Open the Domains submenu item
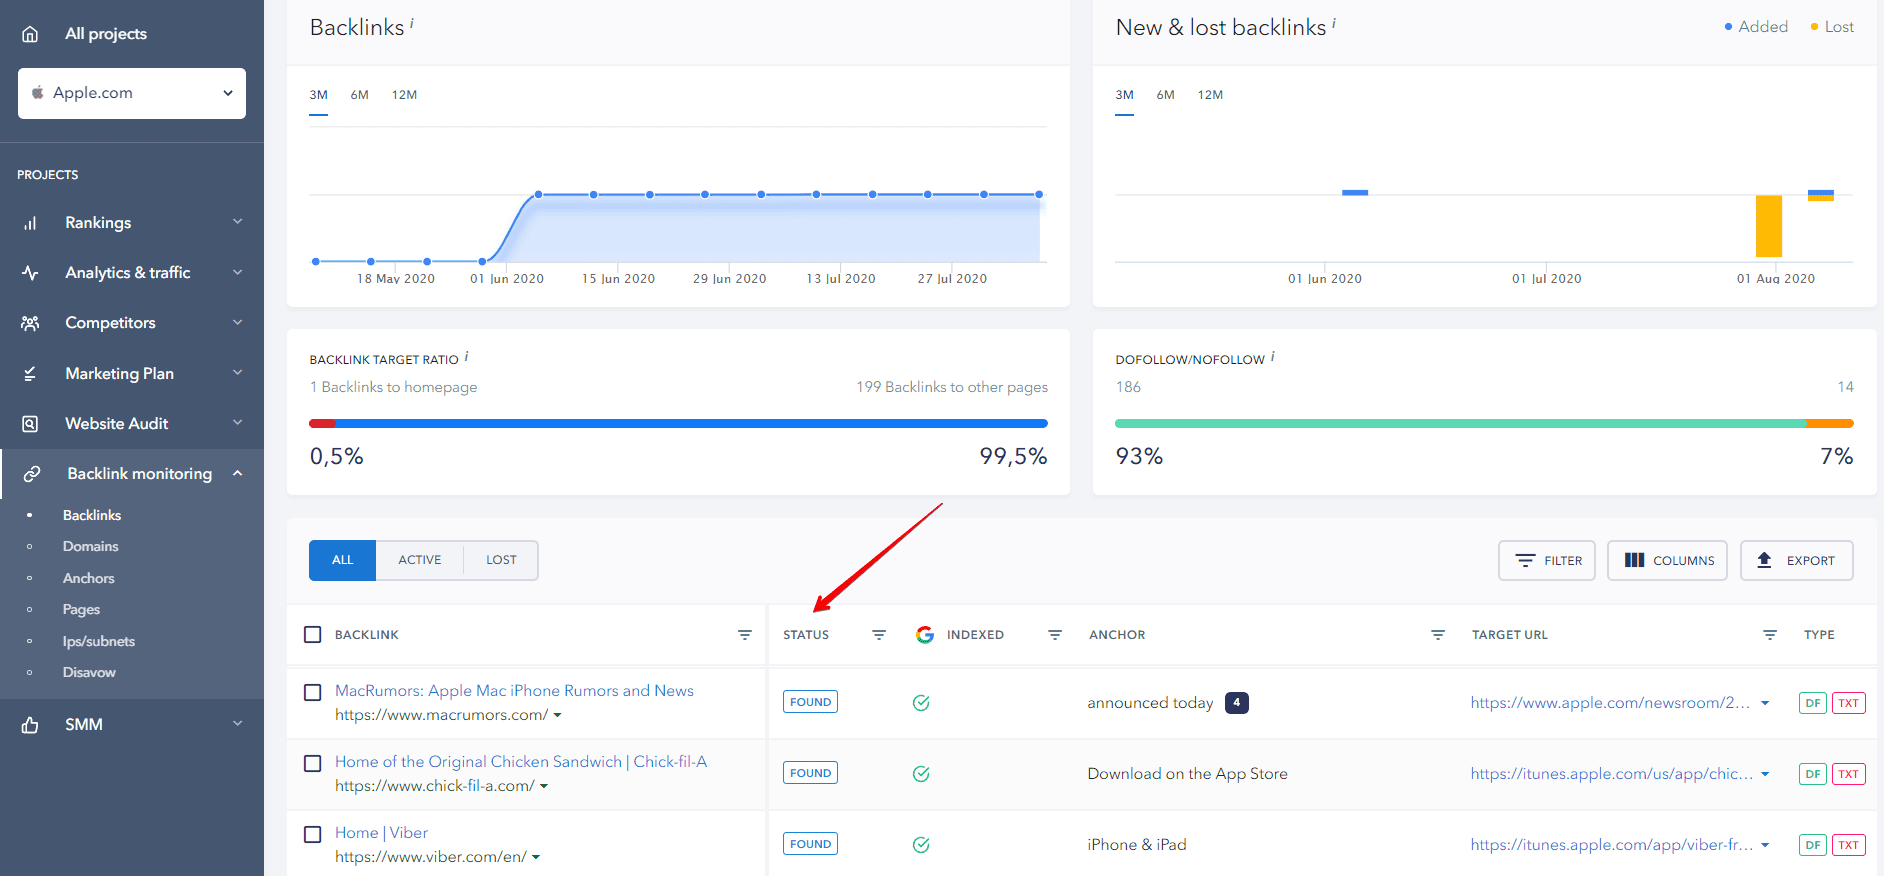The image size is (1884, 876). pos(90,547)
